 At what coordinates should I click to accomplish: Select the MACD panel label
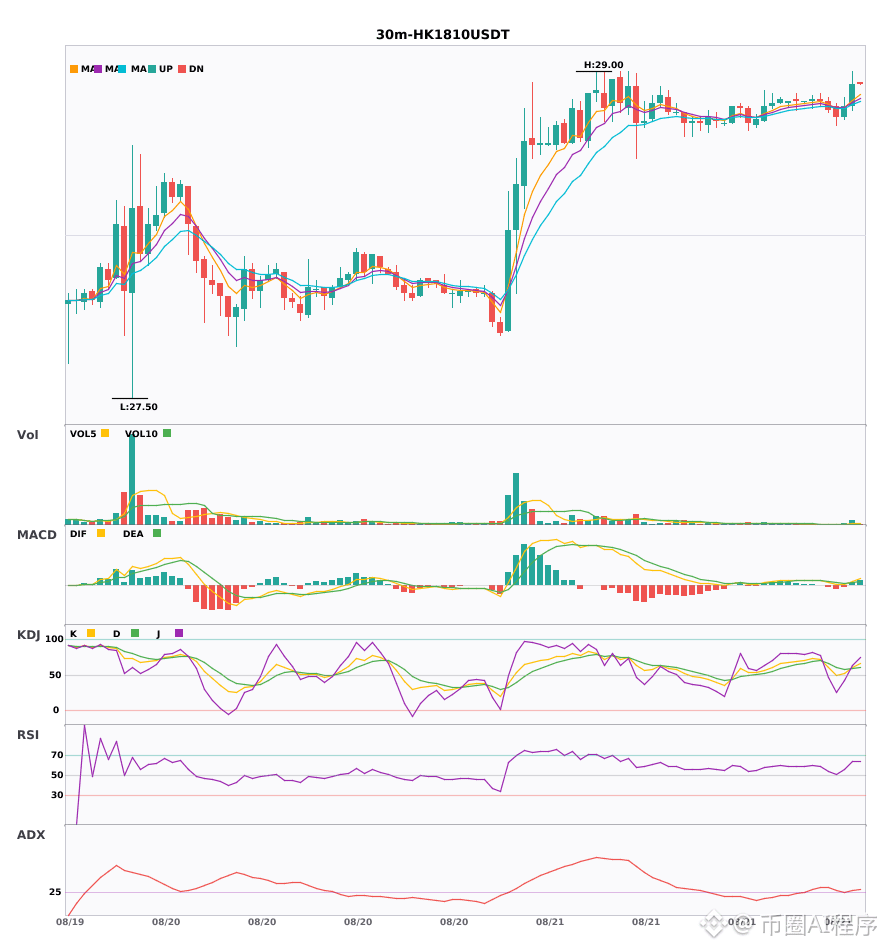pos(36,535)
